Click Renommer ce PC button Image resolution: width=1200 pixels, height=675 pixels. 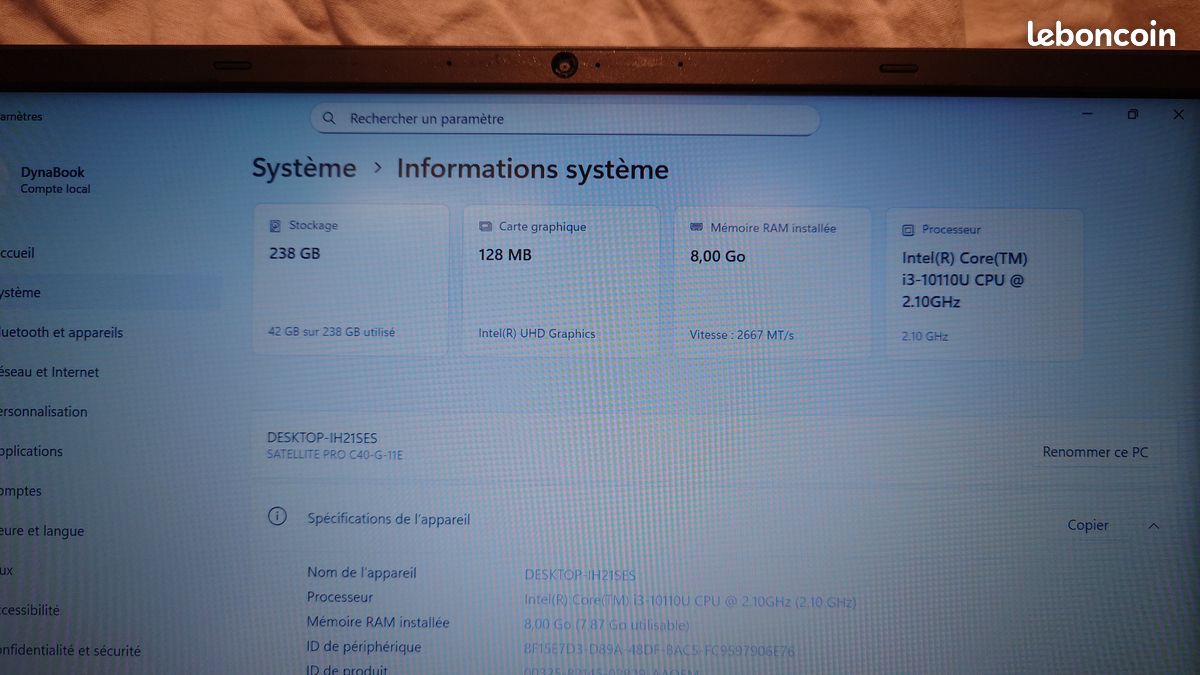pos(1095,452)
